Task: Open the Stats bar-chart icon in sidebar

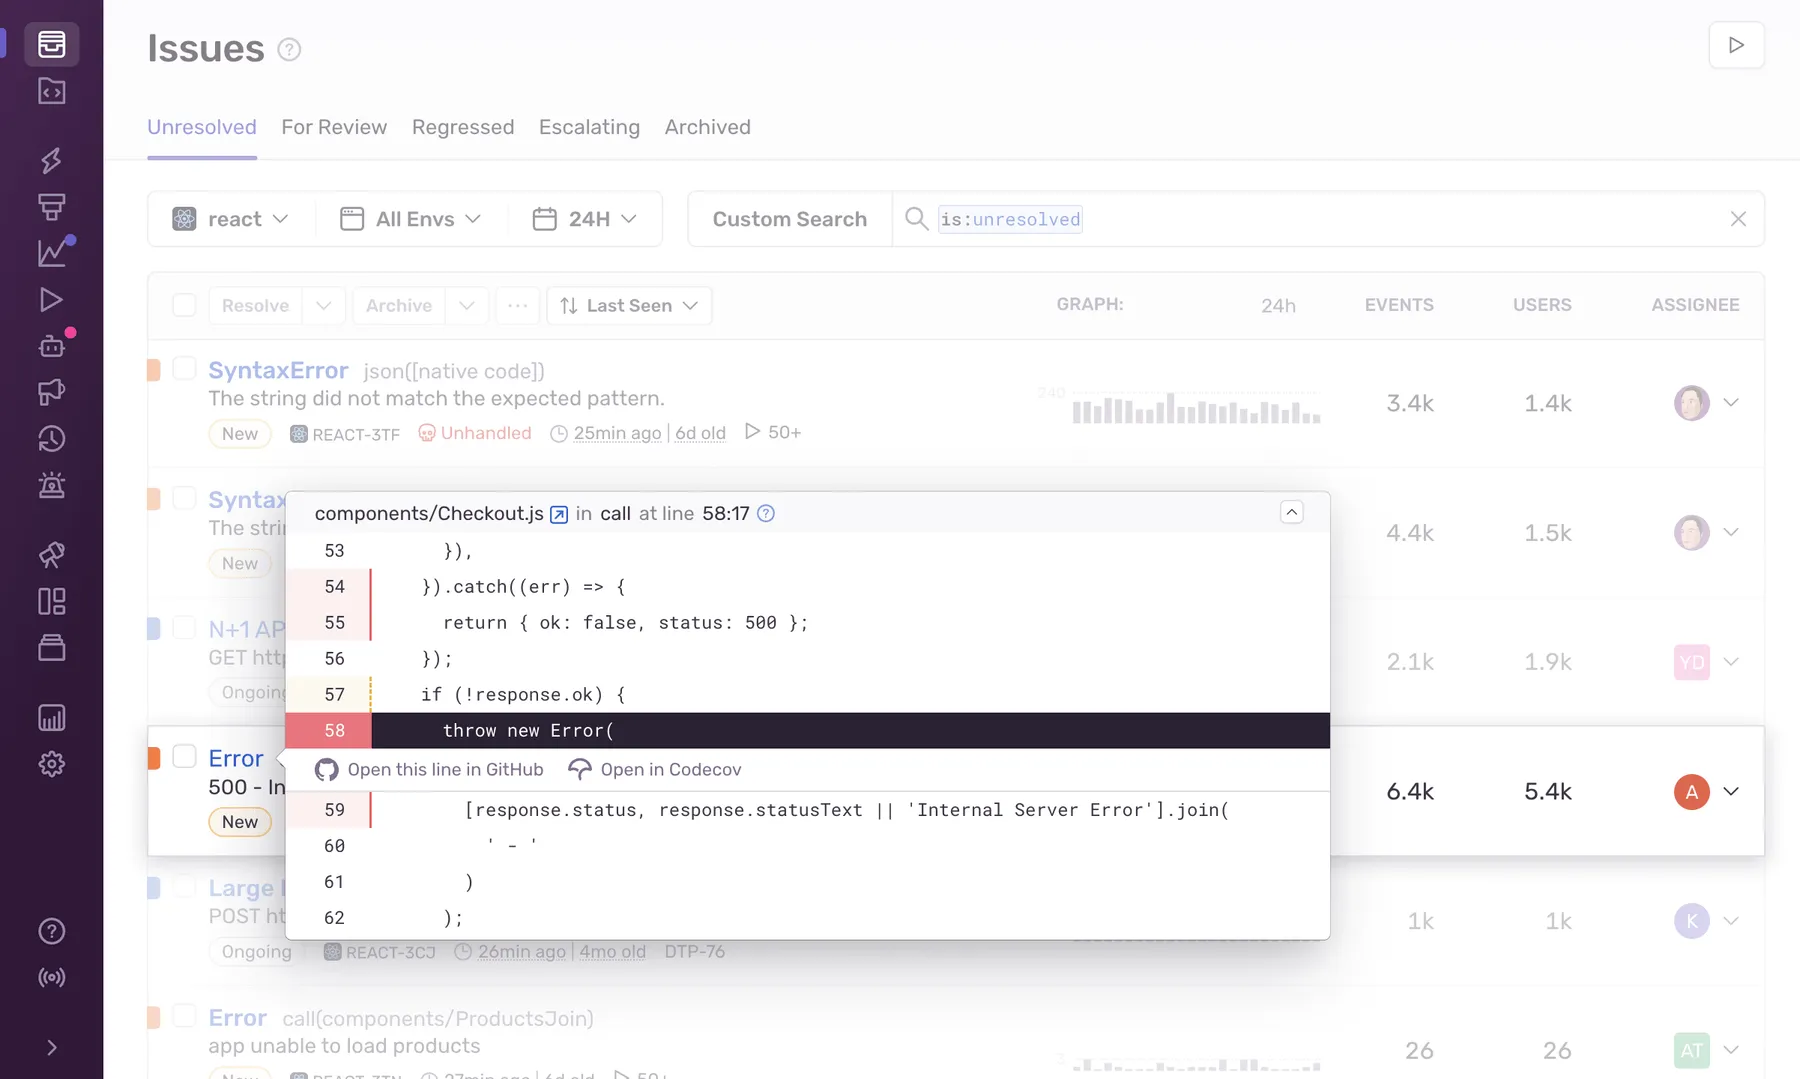Action: coord(51,717)
